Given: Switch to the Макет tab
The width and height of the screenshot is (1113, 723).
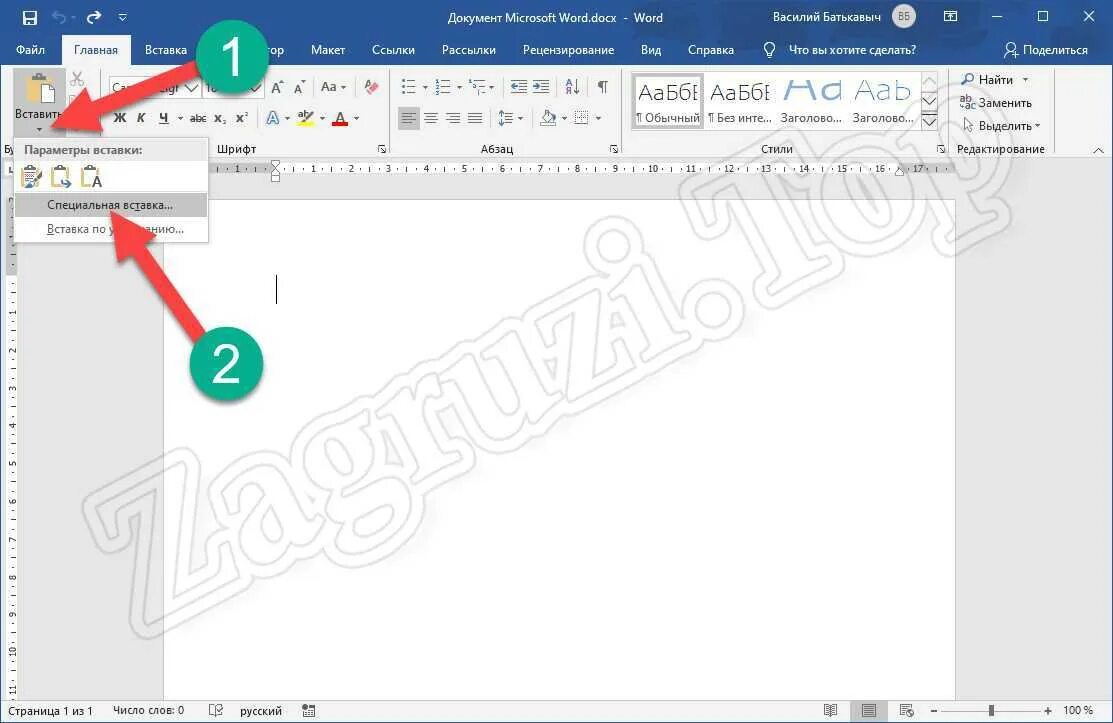Looking at the screenshot, I should [x=328, y=50].
